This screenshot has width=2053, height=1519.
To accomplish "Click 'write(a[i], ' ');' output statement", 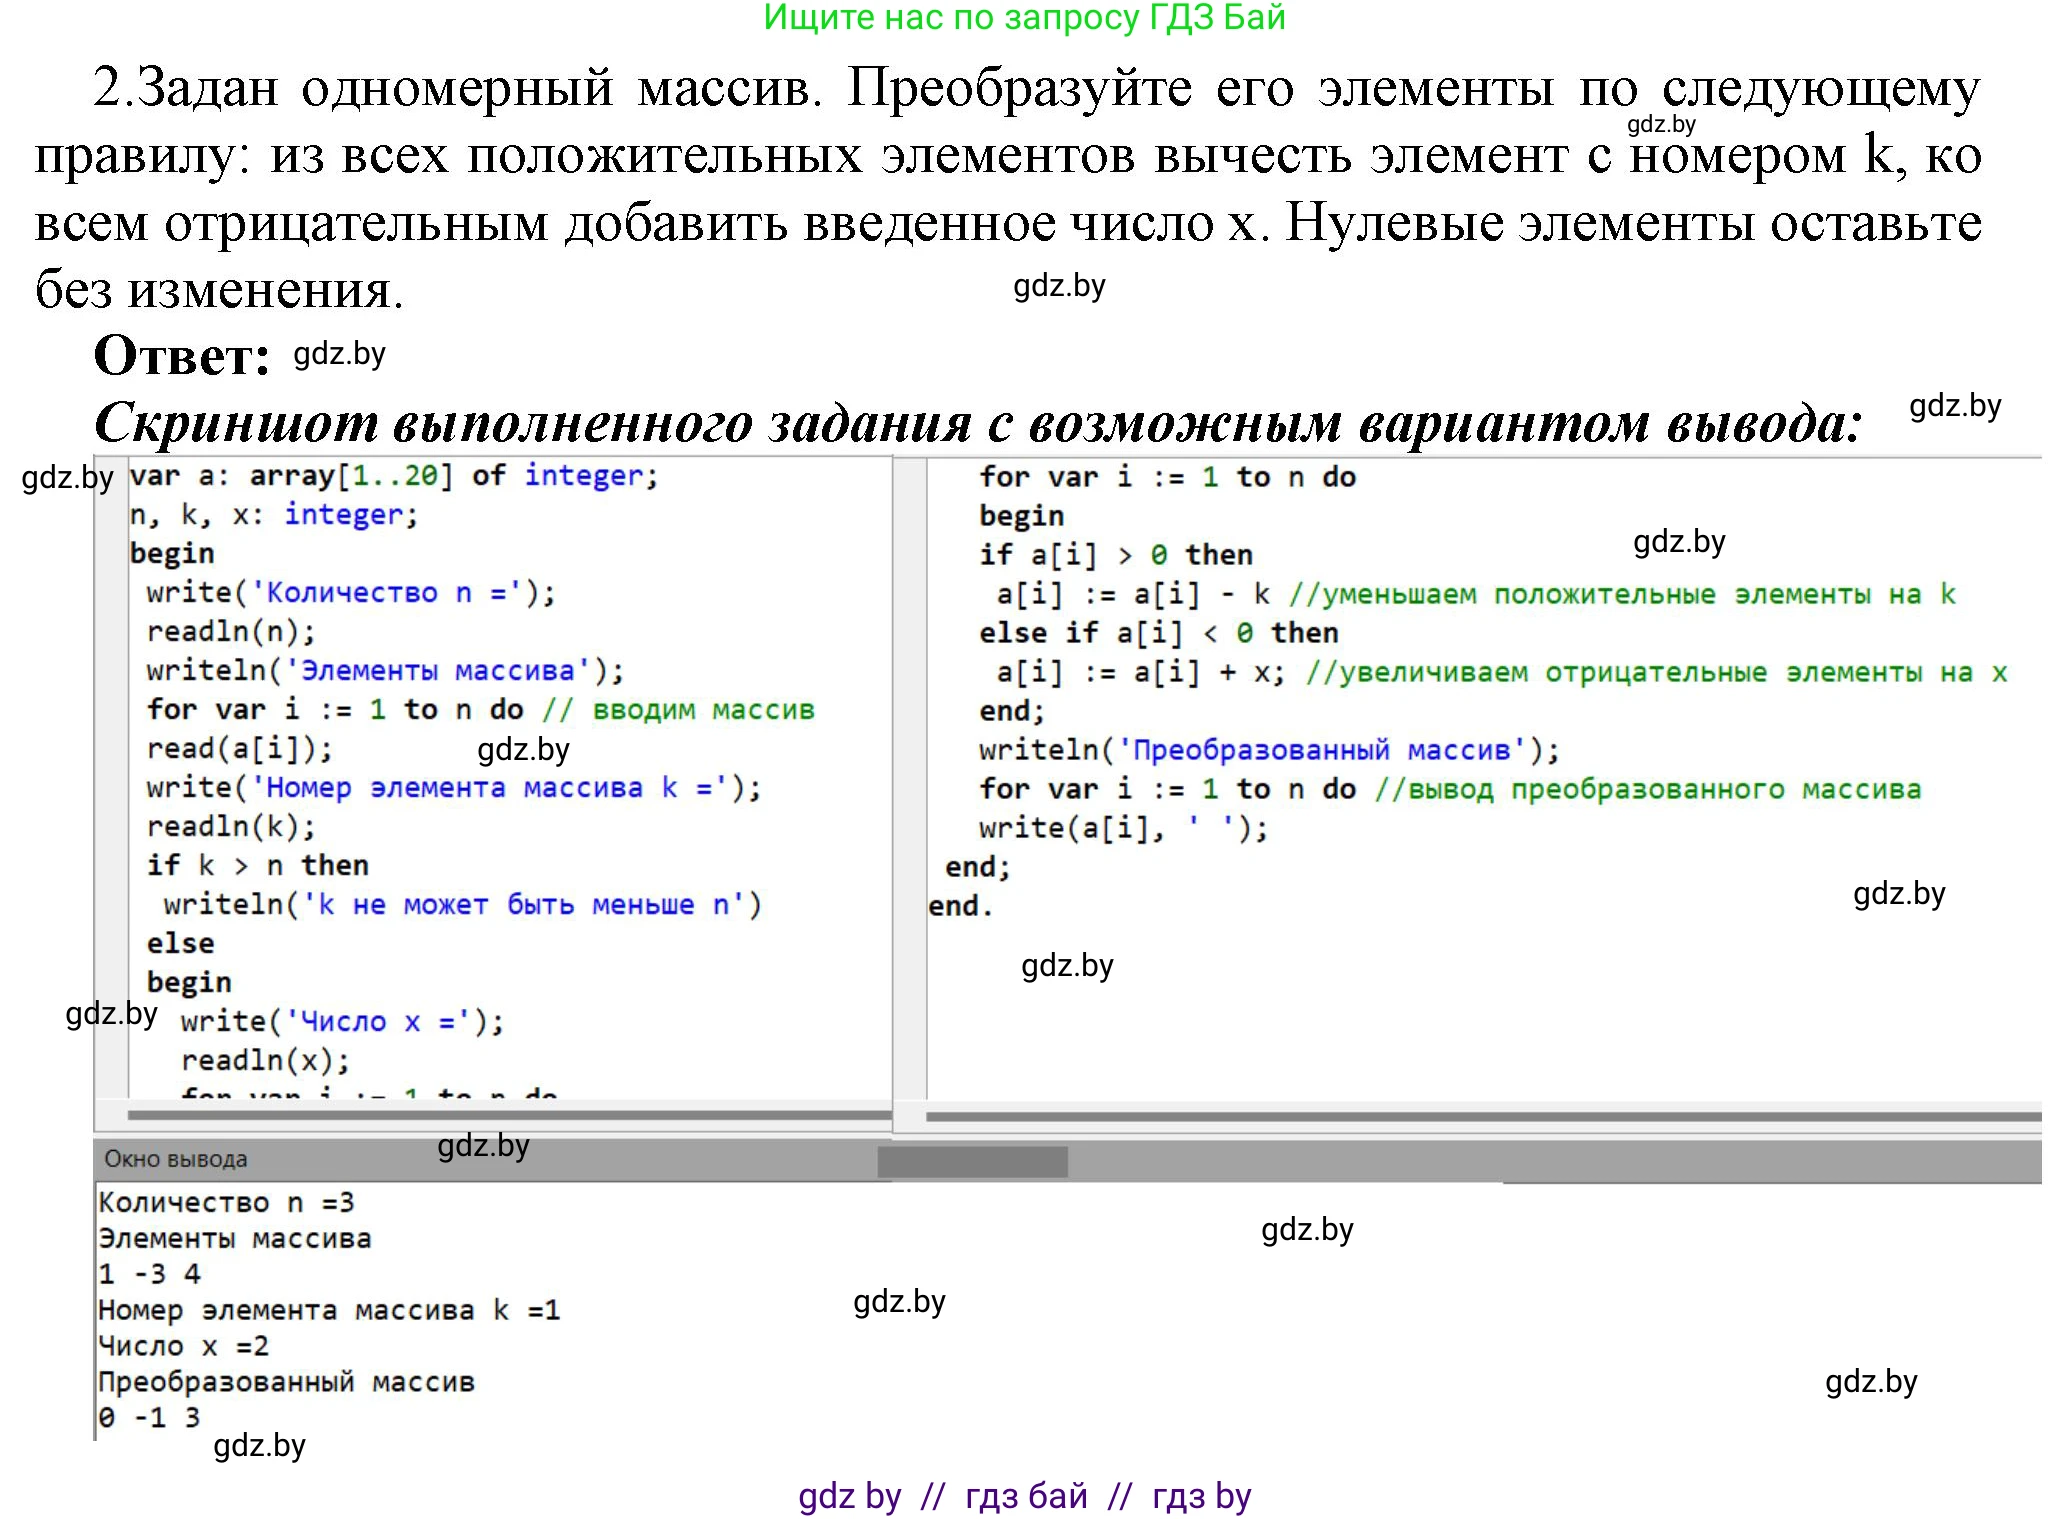I will 1123,828.
